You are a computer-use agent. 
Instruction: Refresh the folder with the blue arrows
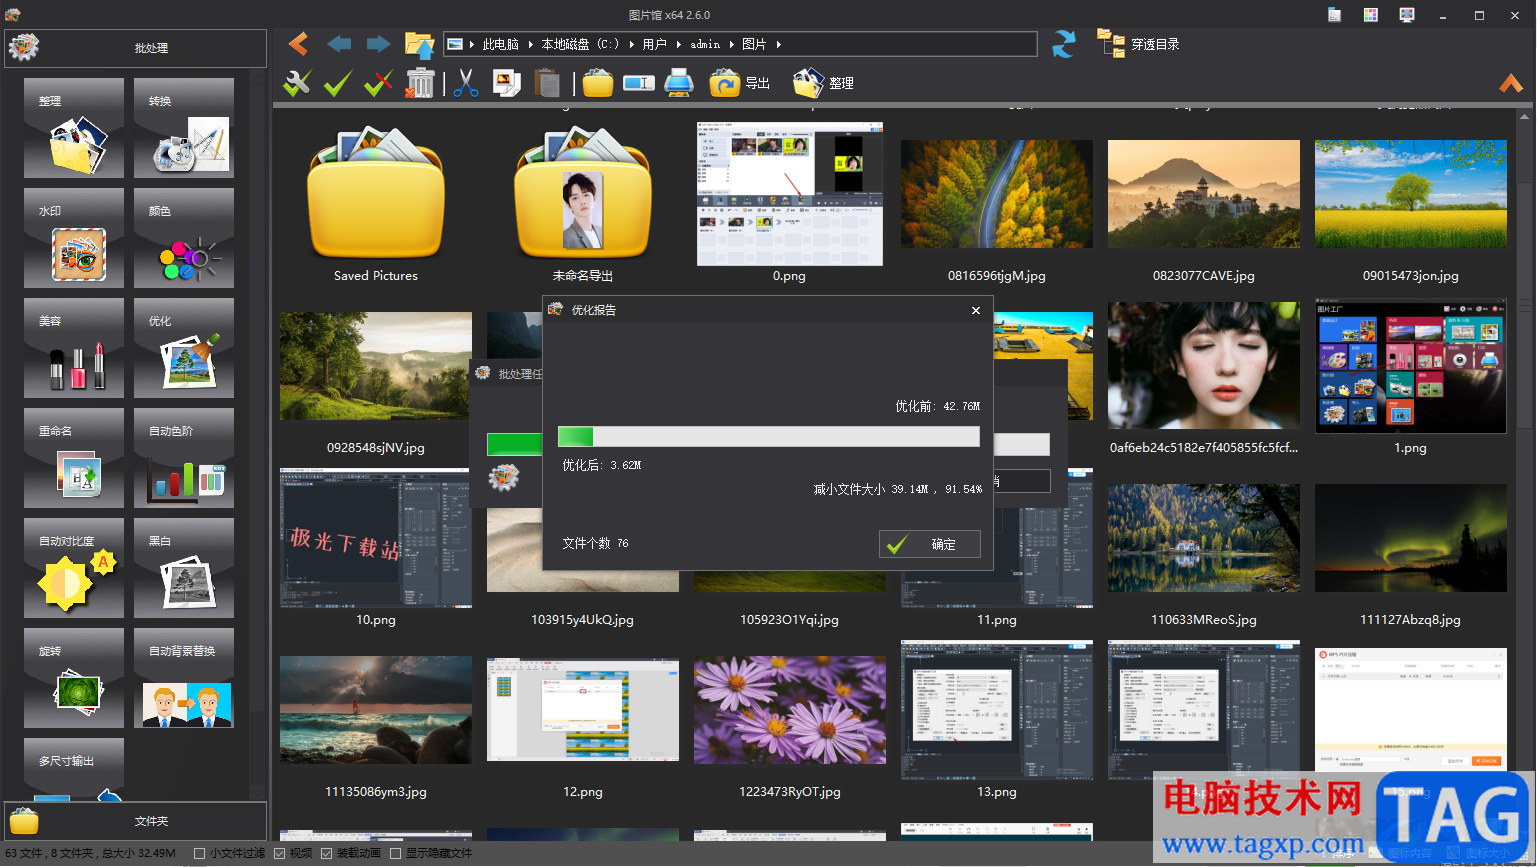coord(1064,44)
